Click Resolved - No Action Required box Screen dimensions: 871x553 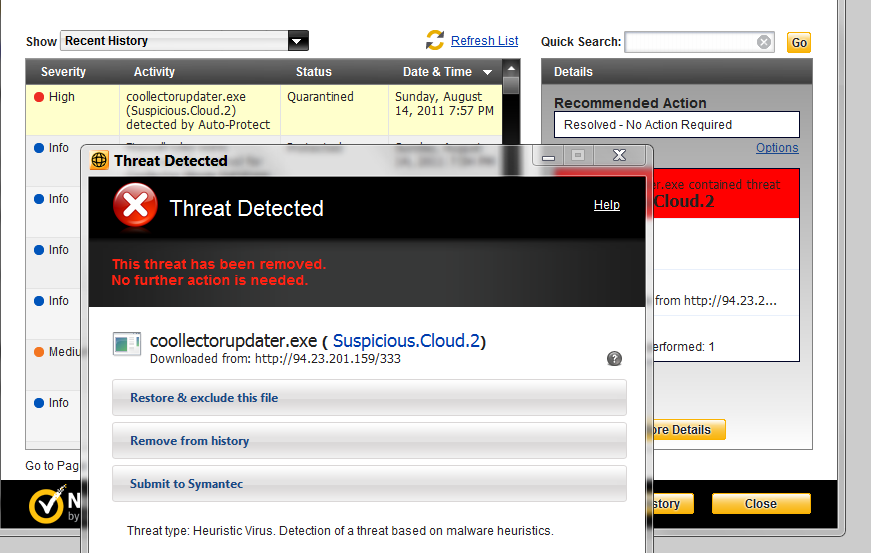tap(677, 125)
